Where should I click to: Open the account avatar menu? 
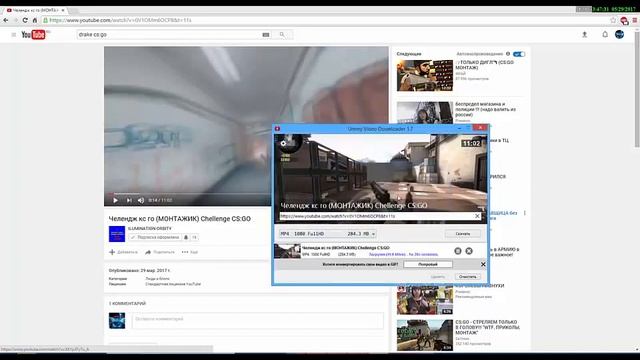point(620,35)
